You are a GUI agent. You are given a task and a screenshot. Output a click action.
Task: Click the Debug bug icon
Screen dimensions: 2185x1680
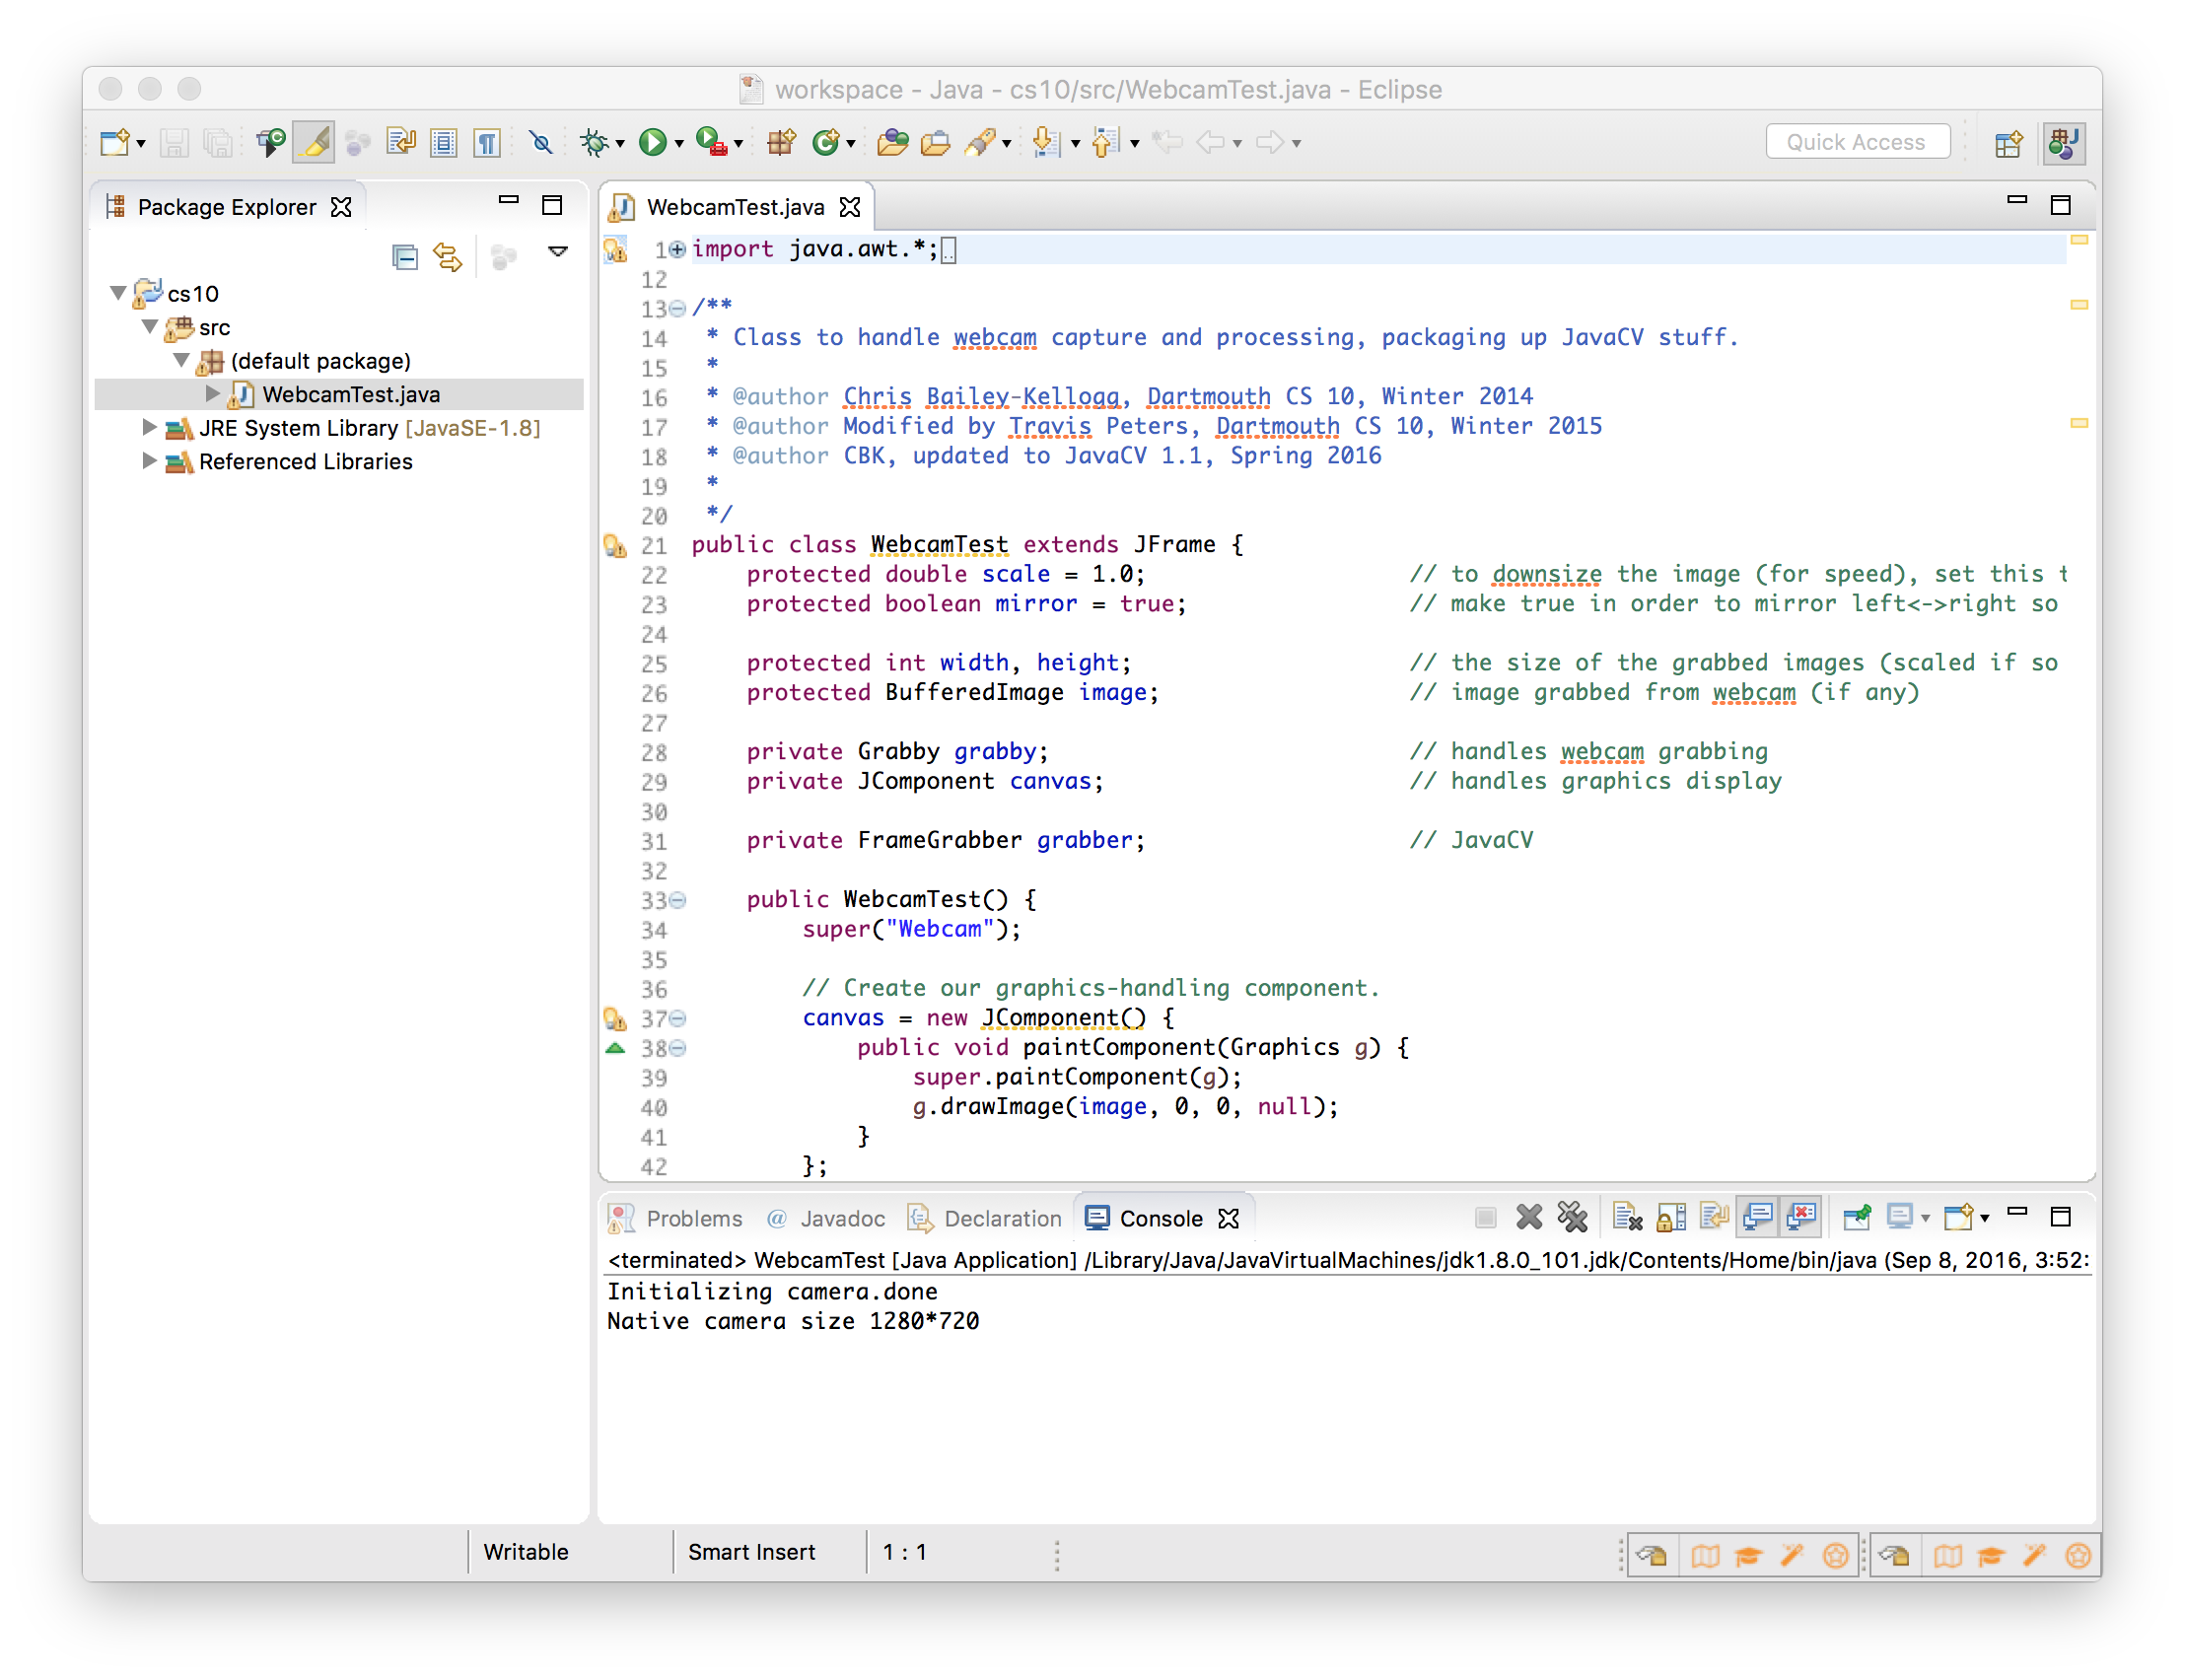594,143
